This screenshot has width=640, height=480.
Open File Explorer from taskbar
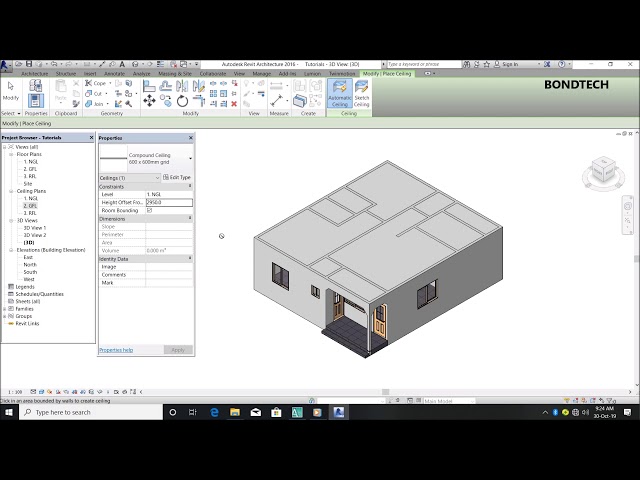coord(235,412)
